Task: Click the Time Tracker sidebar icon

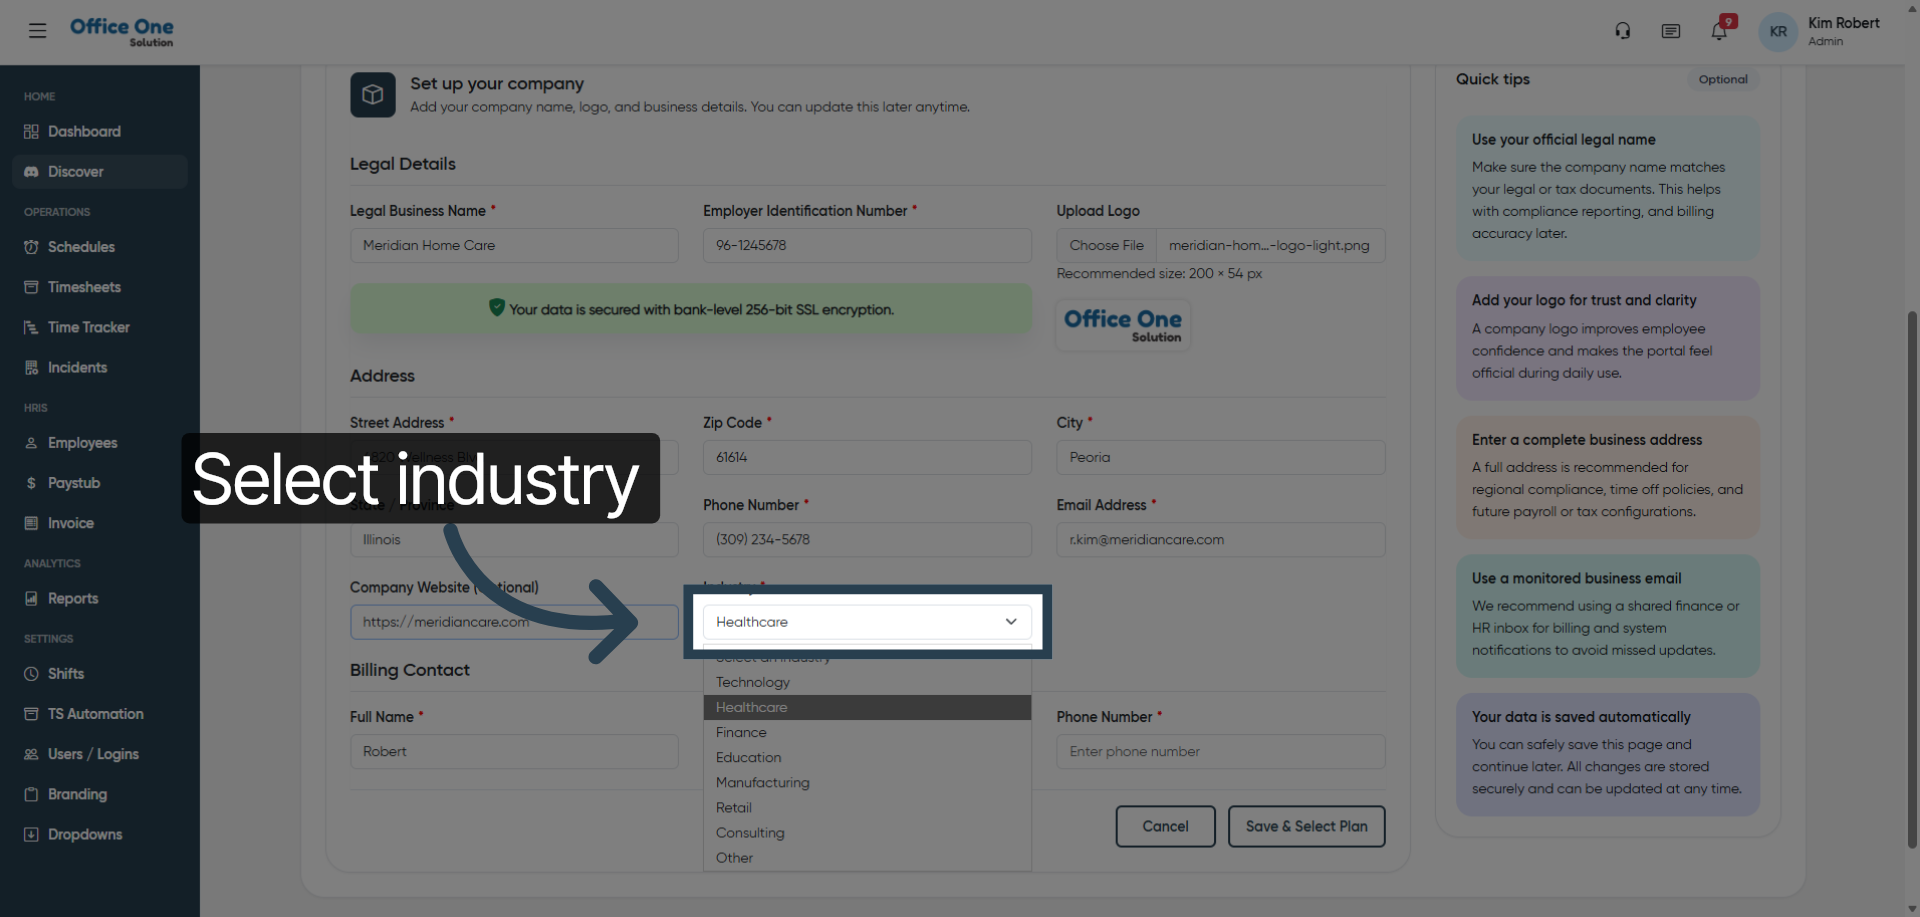Action: click(31, 327)
